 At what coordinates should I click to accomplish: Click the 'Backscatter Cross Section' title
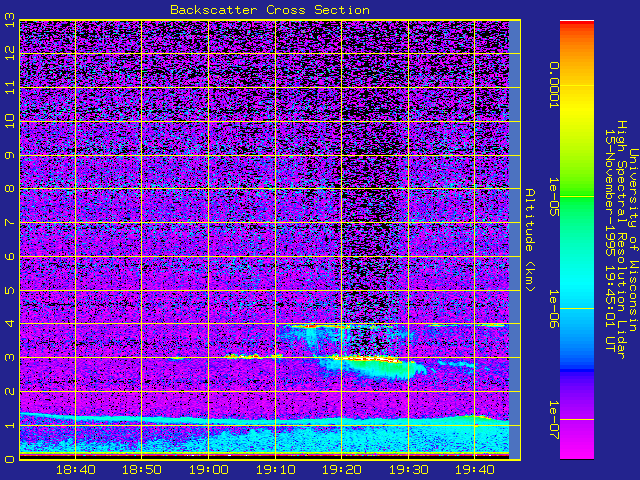click(270, 10)
